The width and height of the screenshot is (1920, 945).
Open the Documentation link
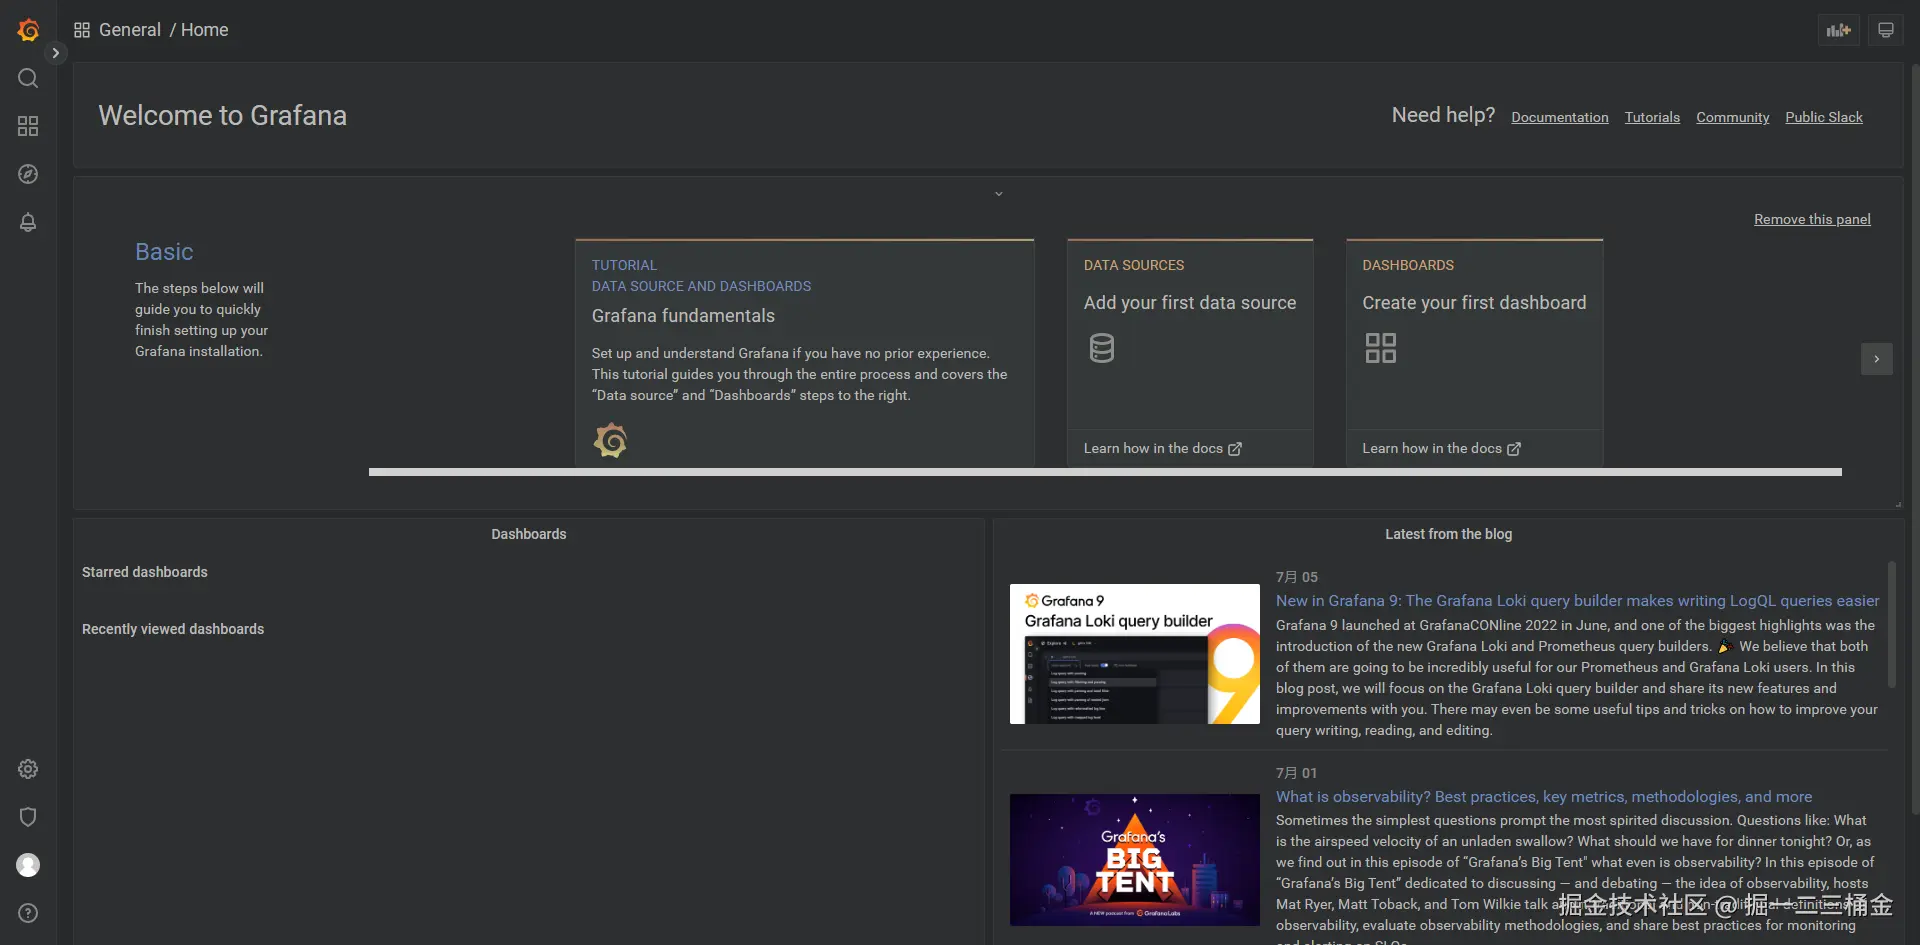point(1560,117)
